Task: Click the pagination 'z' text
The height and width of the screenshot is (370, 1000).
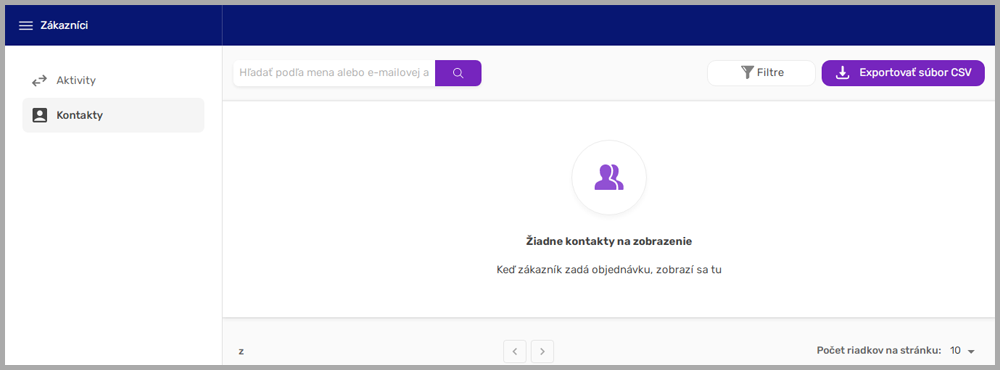Action: (x=241, y=351)
